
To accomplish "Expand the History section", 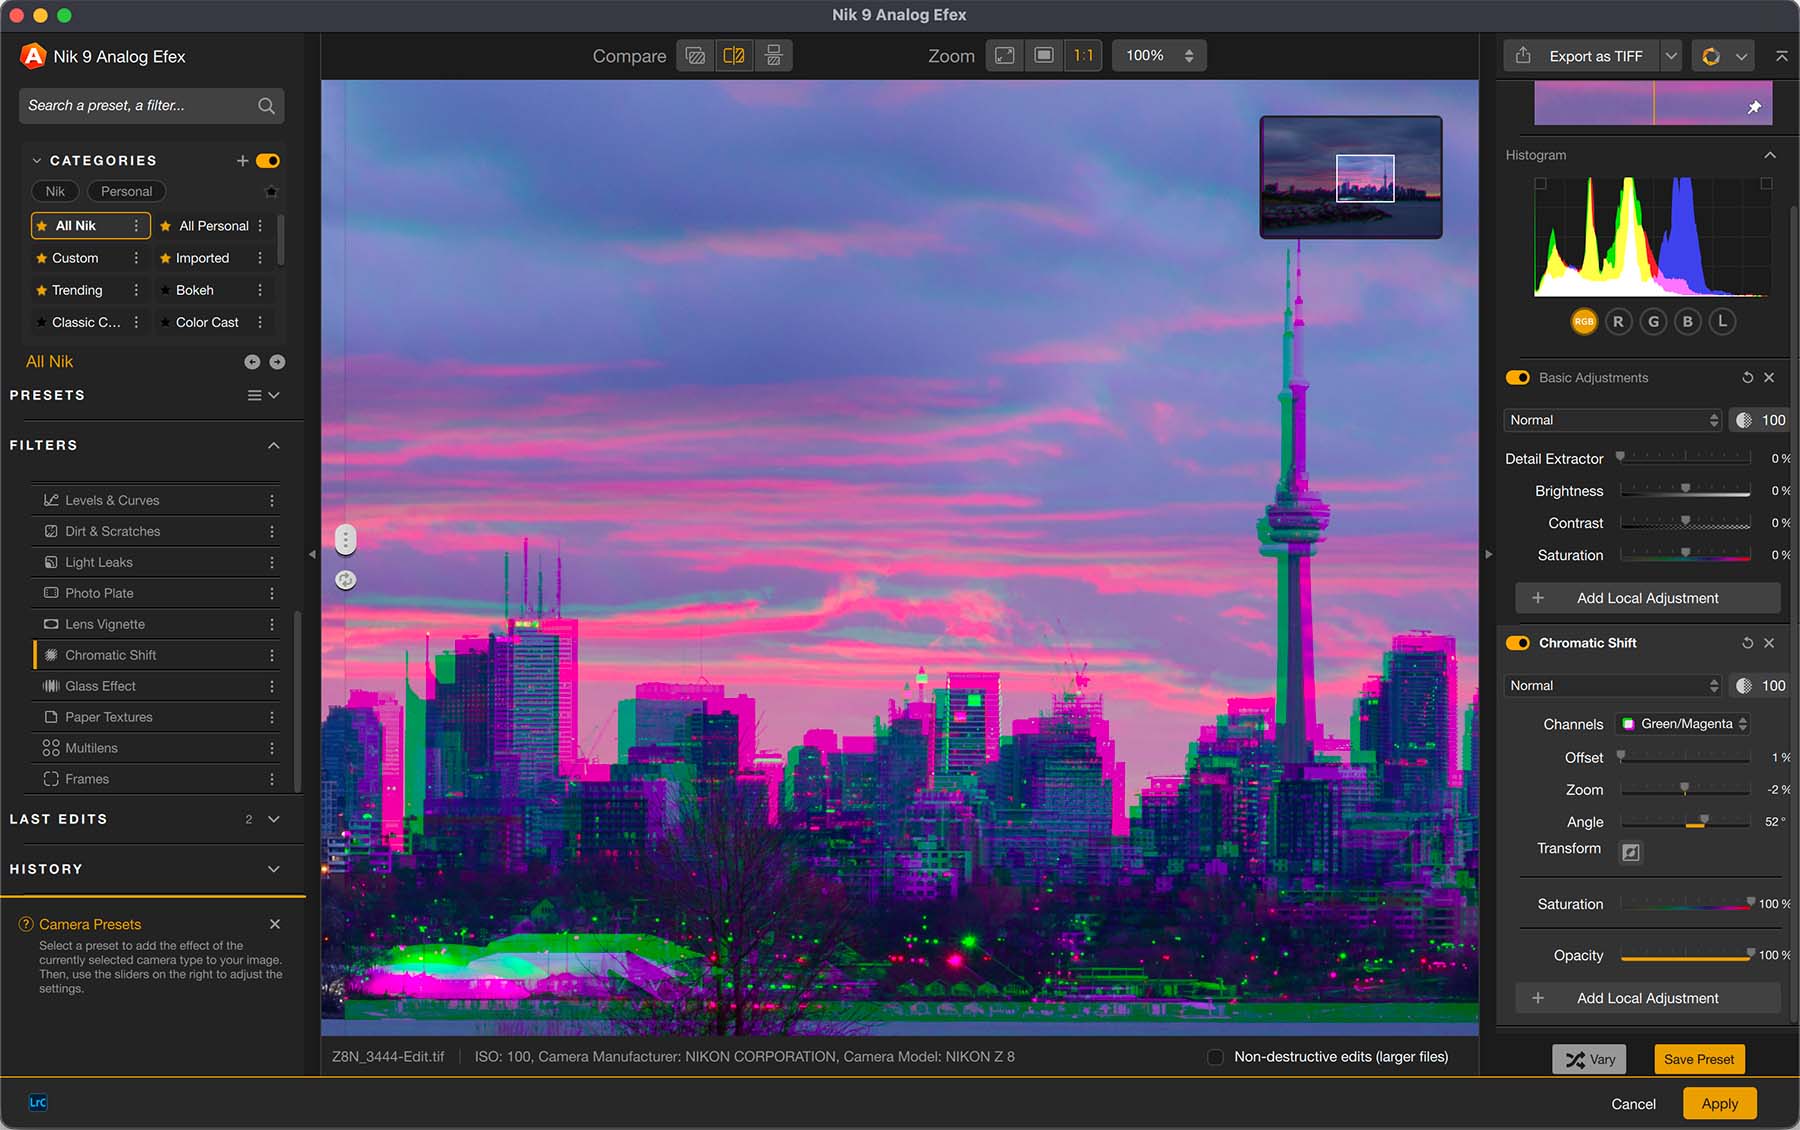I will pyautogui.click(x=273, y=869).
